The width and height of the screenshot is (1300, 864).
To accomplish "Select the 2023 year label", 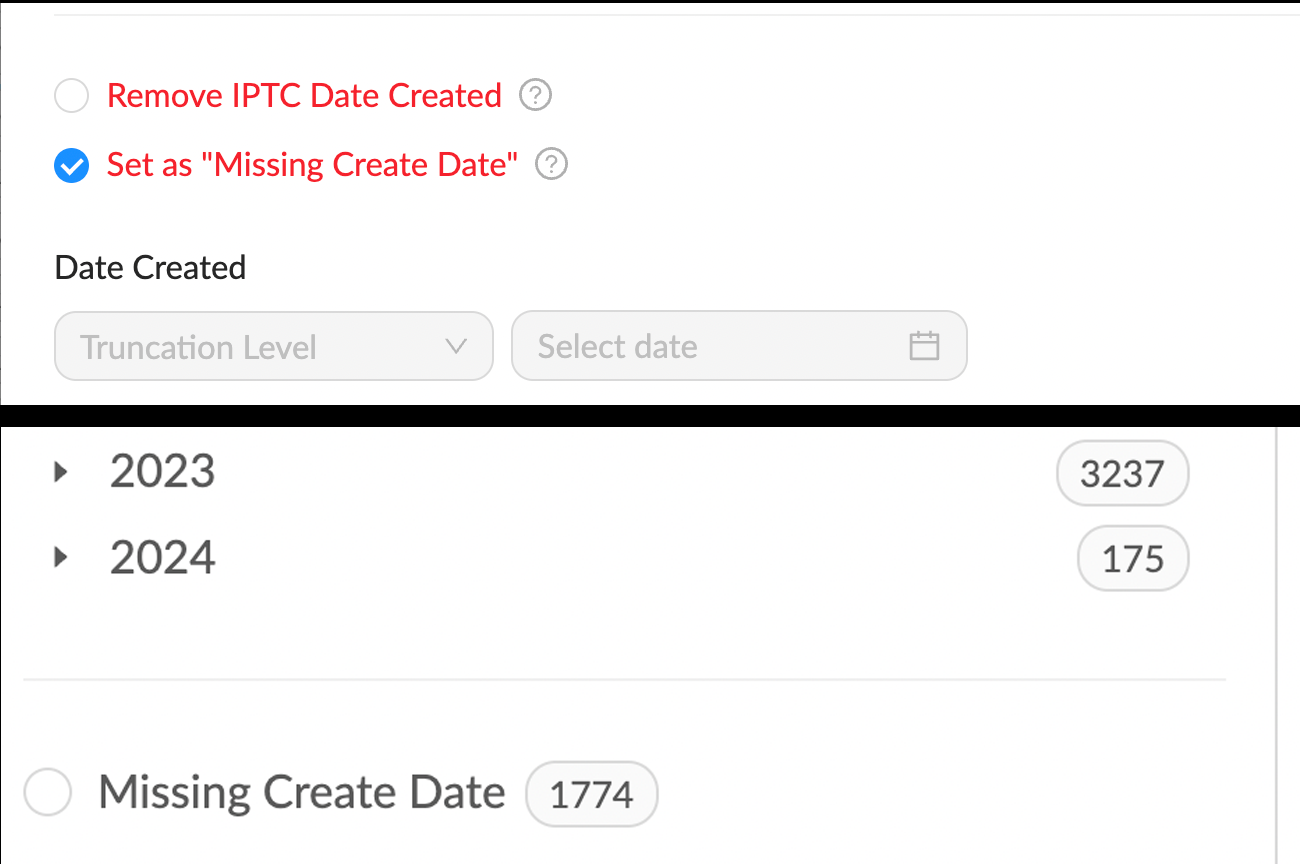I will [162, 471].
